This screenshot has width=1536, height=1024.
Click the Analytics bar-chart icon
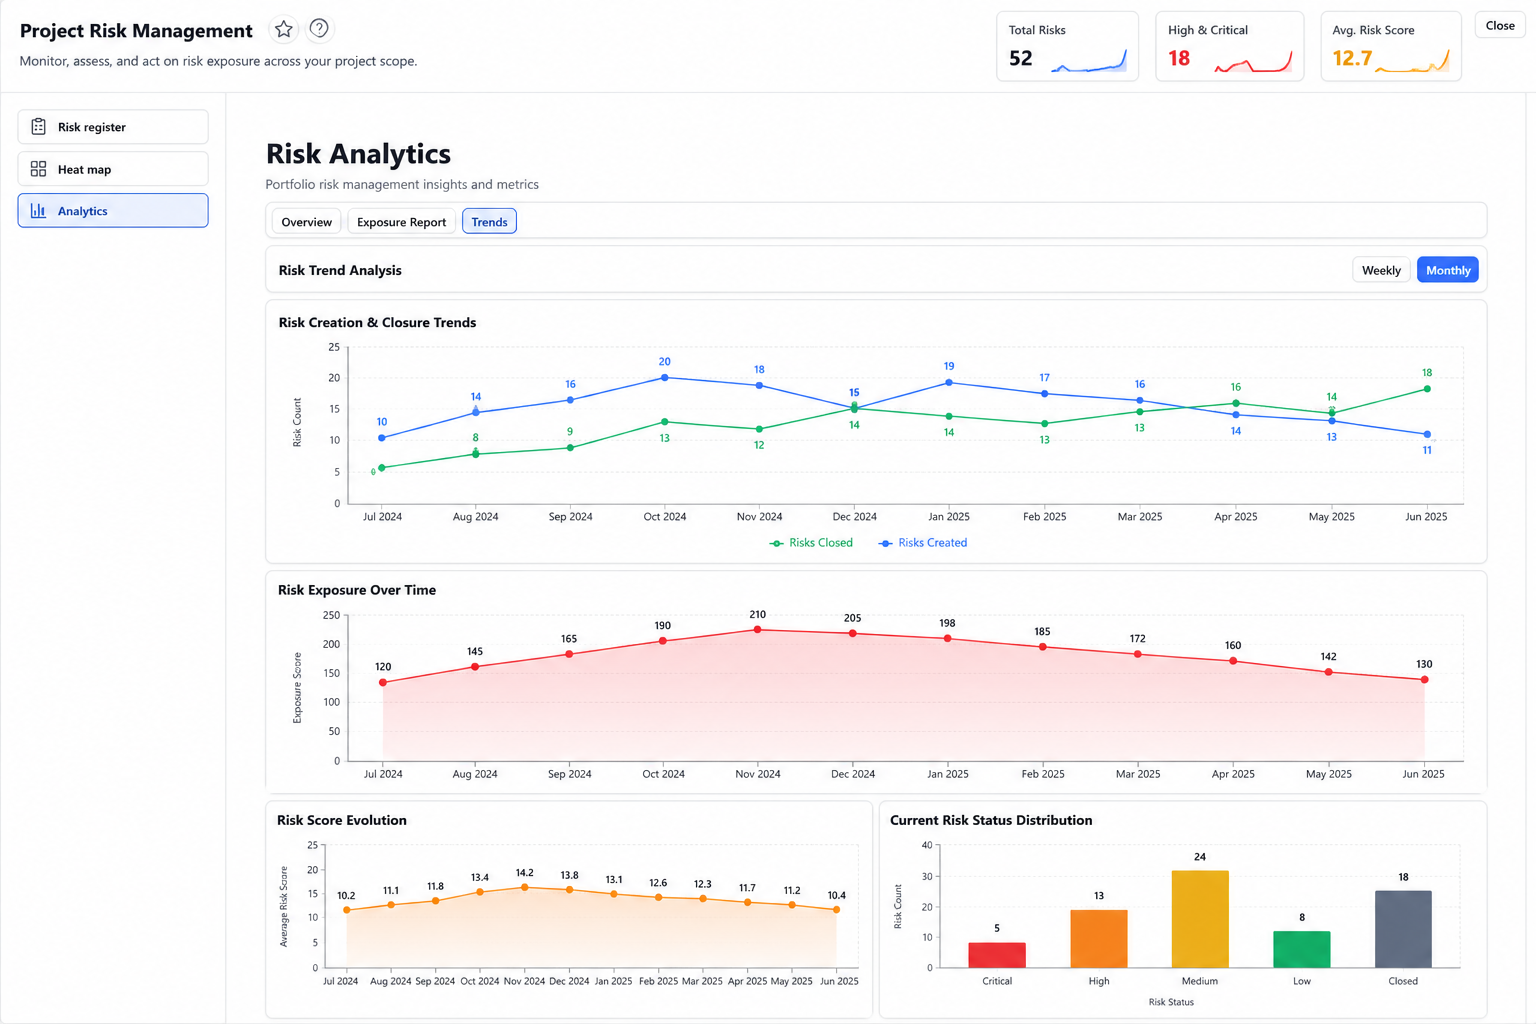[x=38, y=211]
